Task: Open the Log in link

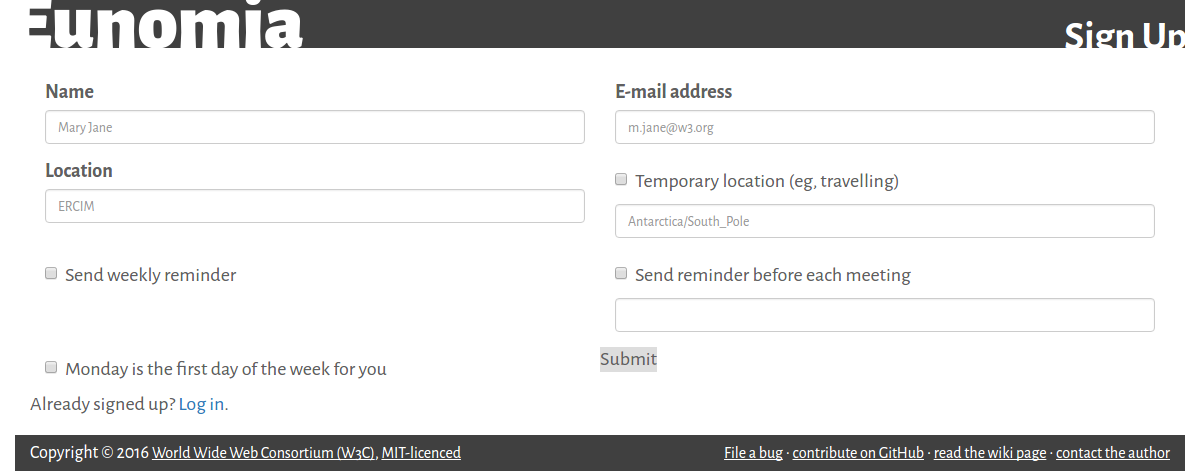Action: click(x=201, y=405)
